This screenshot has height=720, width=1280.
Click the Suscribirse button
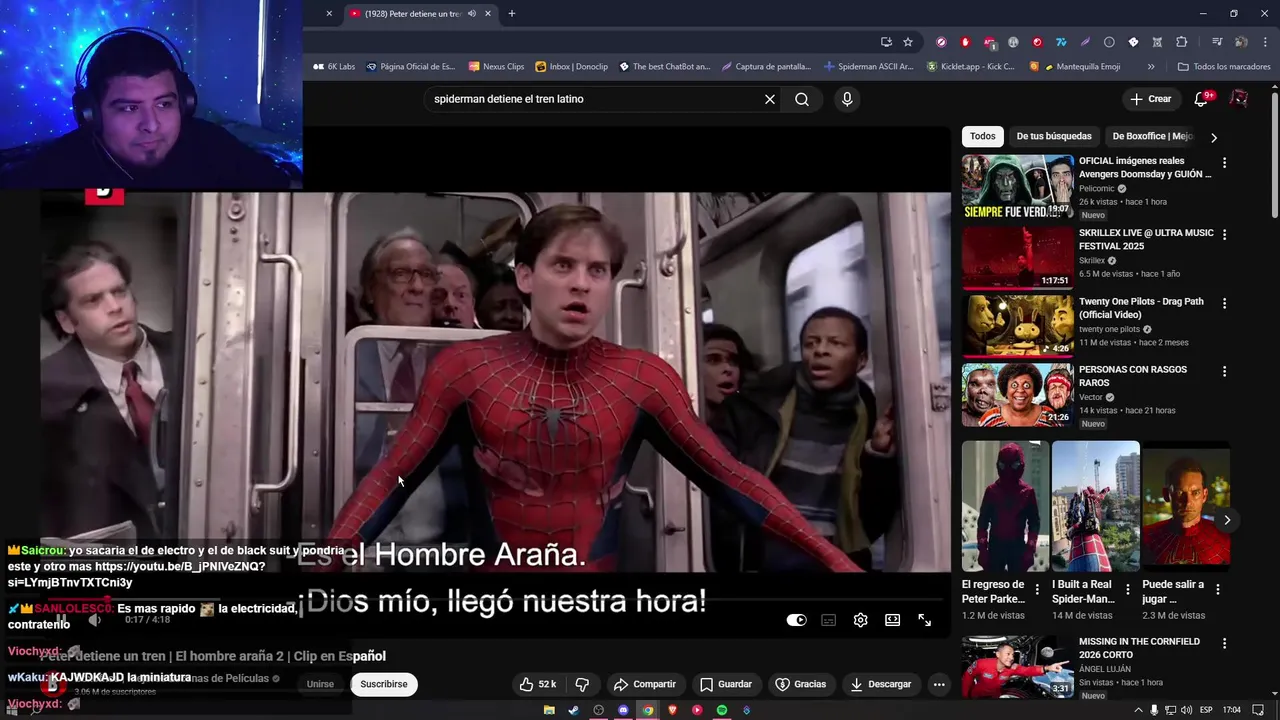pos(384,684)
